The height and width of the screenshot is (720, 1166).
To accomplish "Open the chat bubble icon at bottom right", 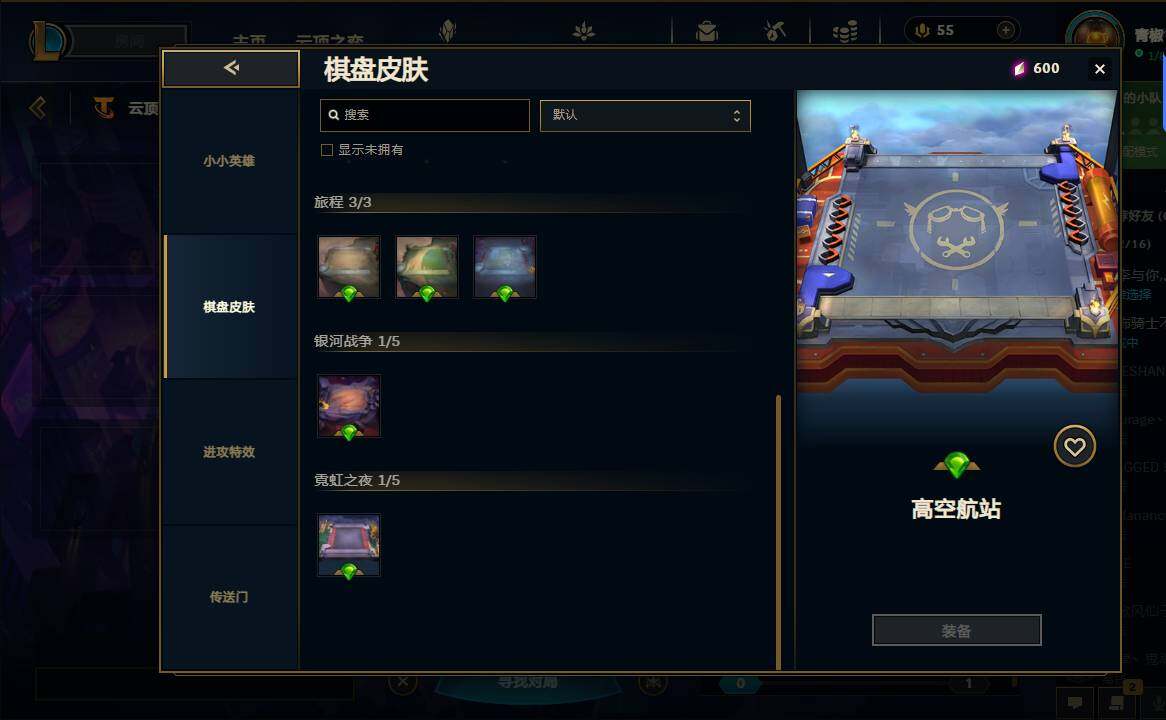I will (x=1075, y=702).
